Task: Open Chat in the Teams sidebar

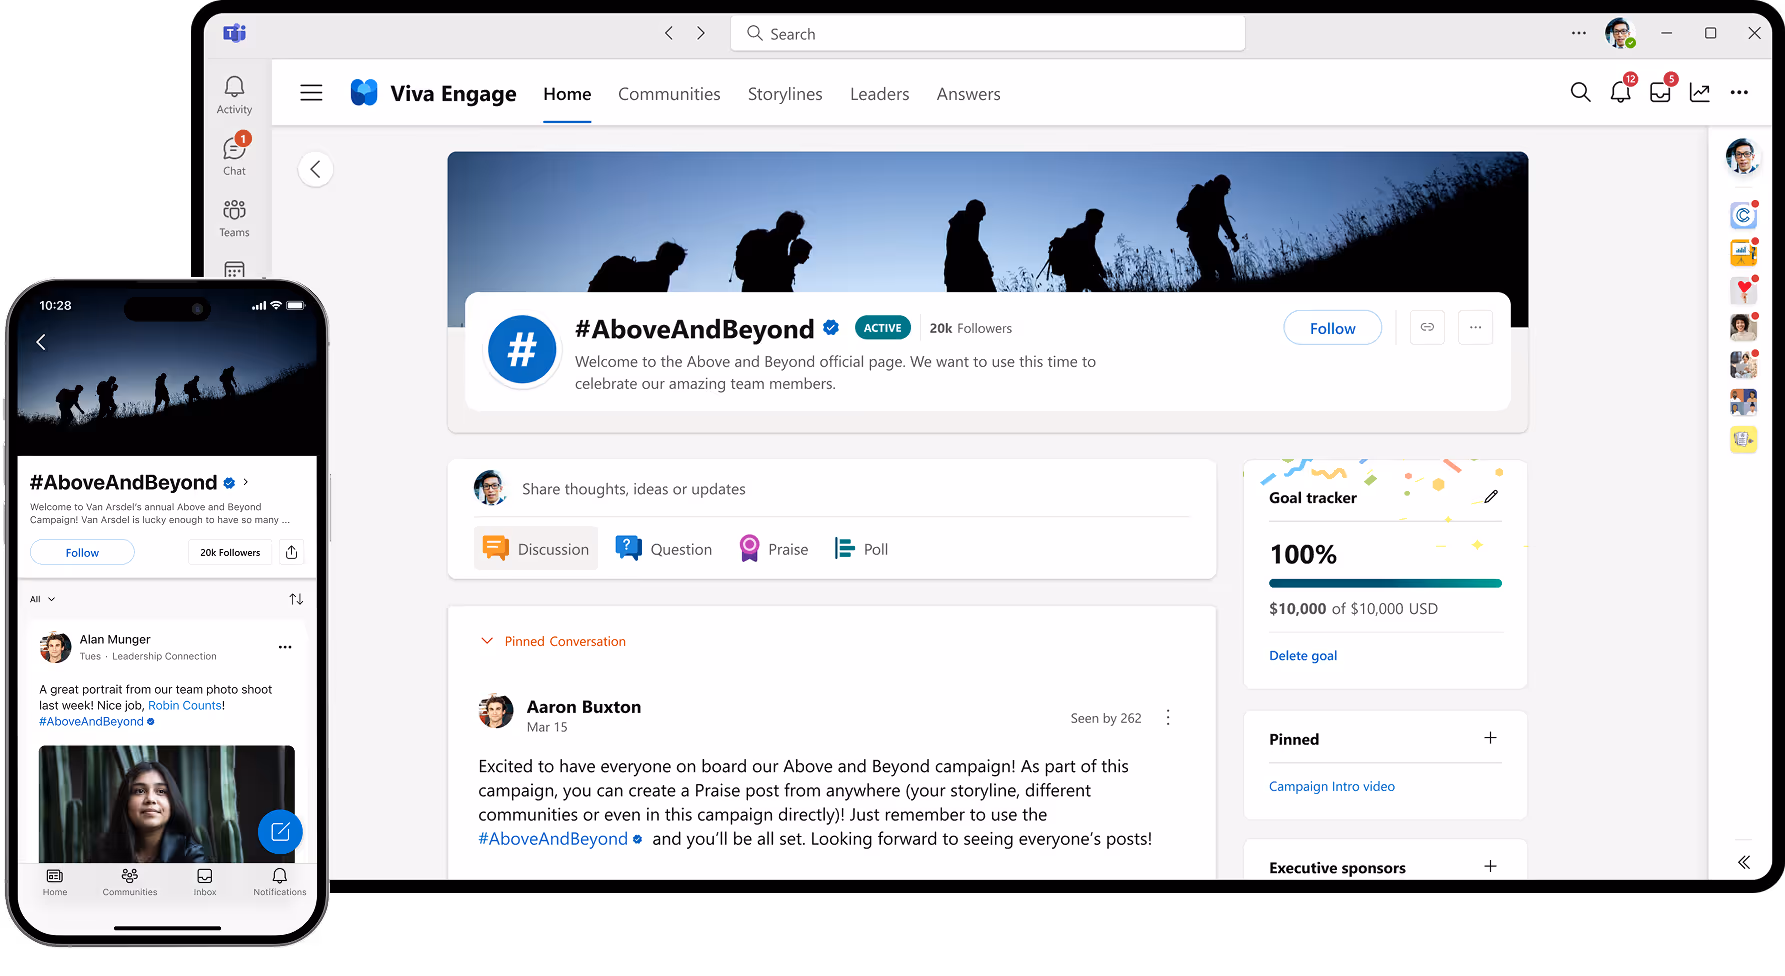Action: point(234,155)
